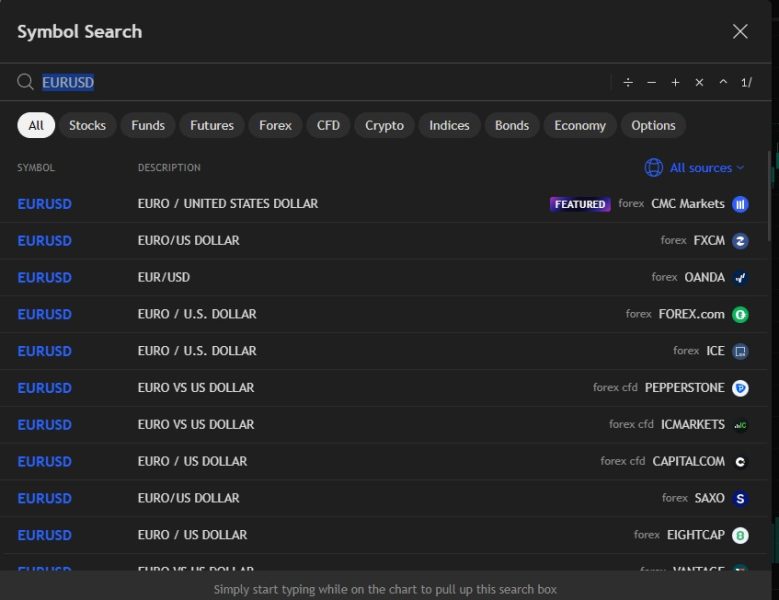Click the FXCM source name
This screenshot has height=600, width=779.
click(x=709, y=240)
